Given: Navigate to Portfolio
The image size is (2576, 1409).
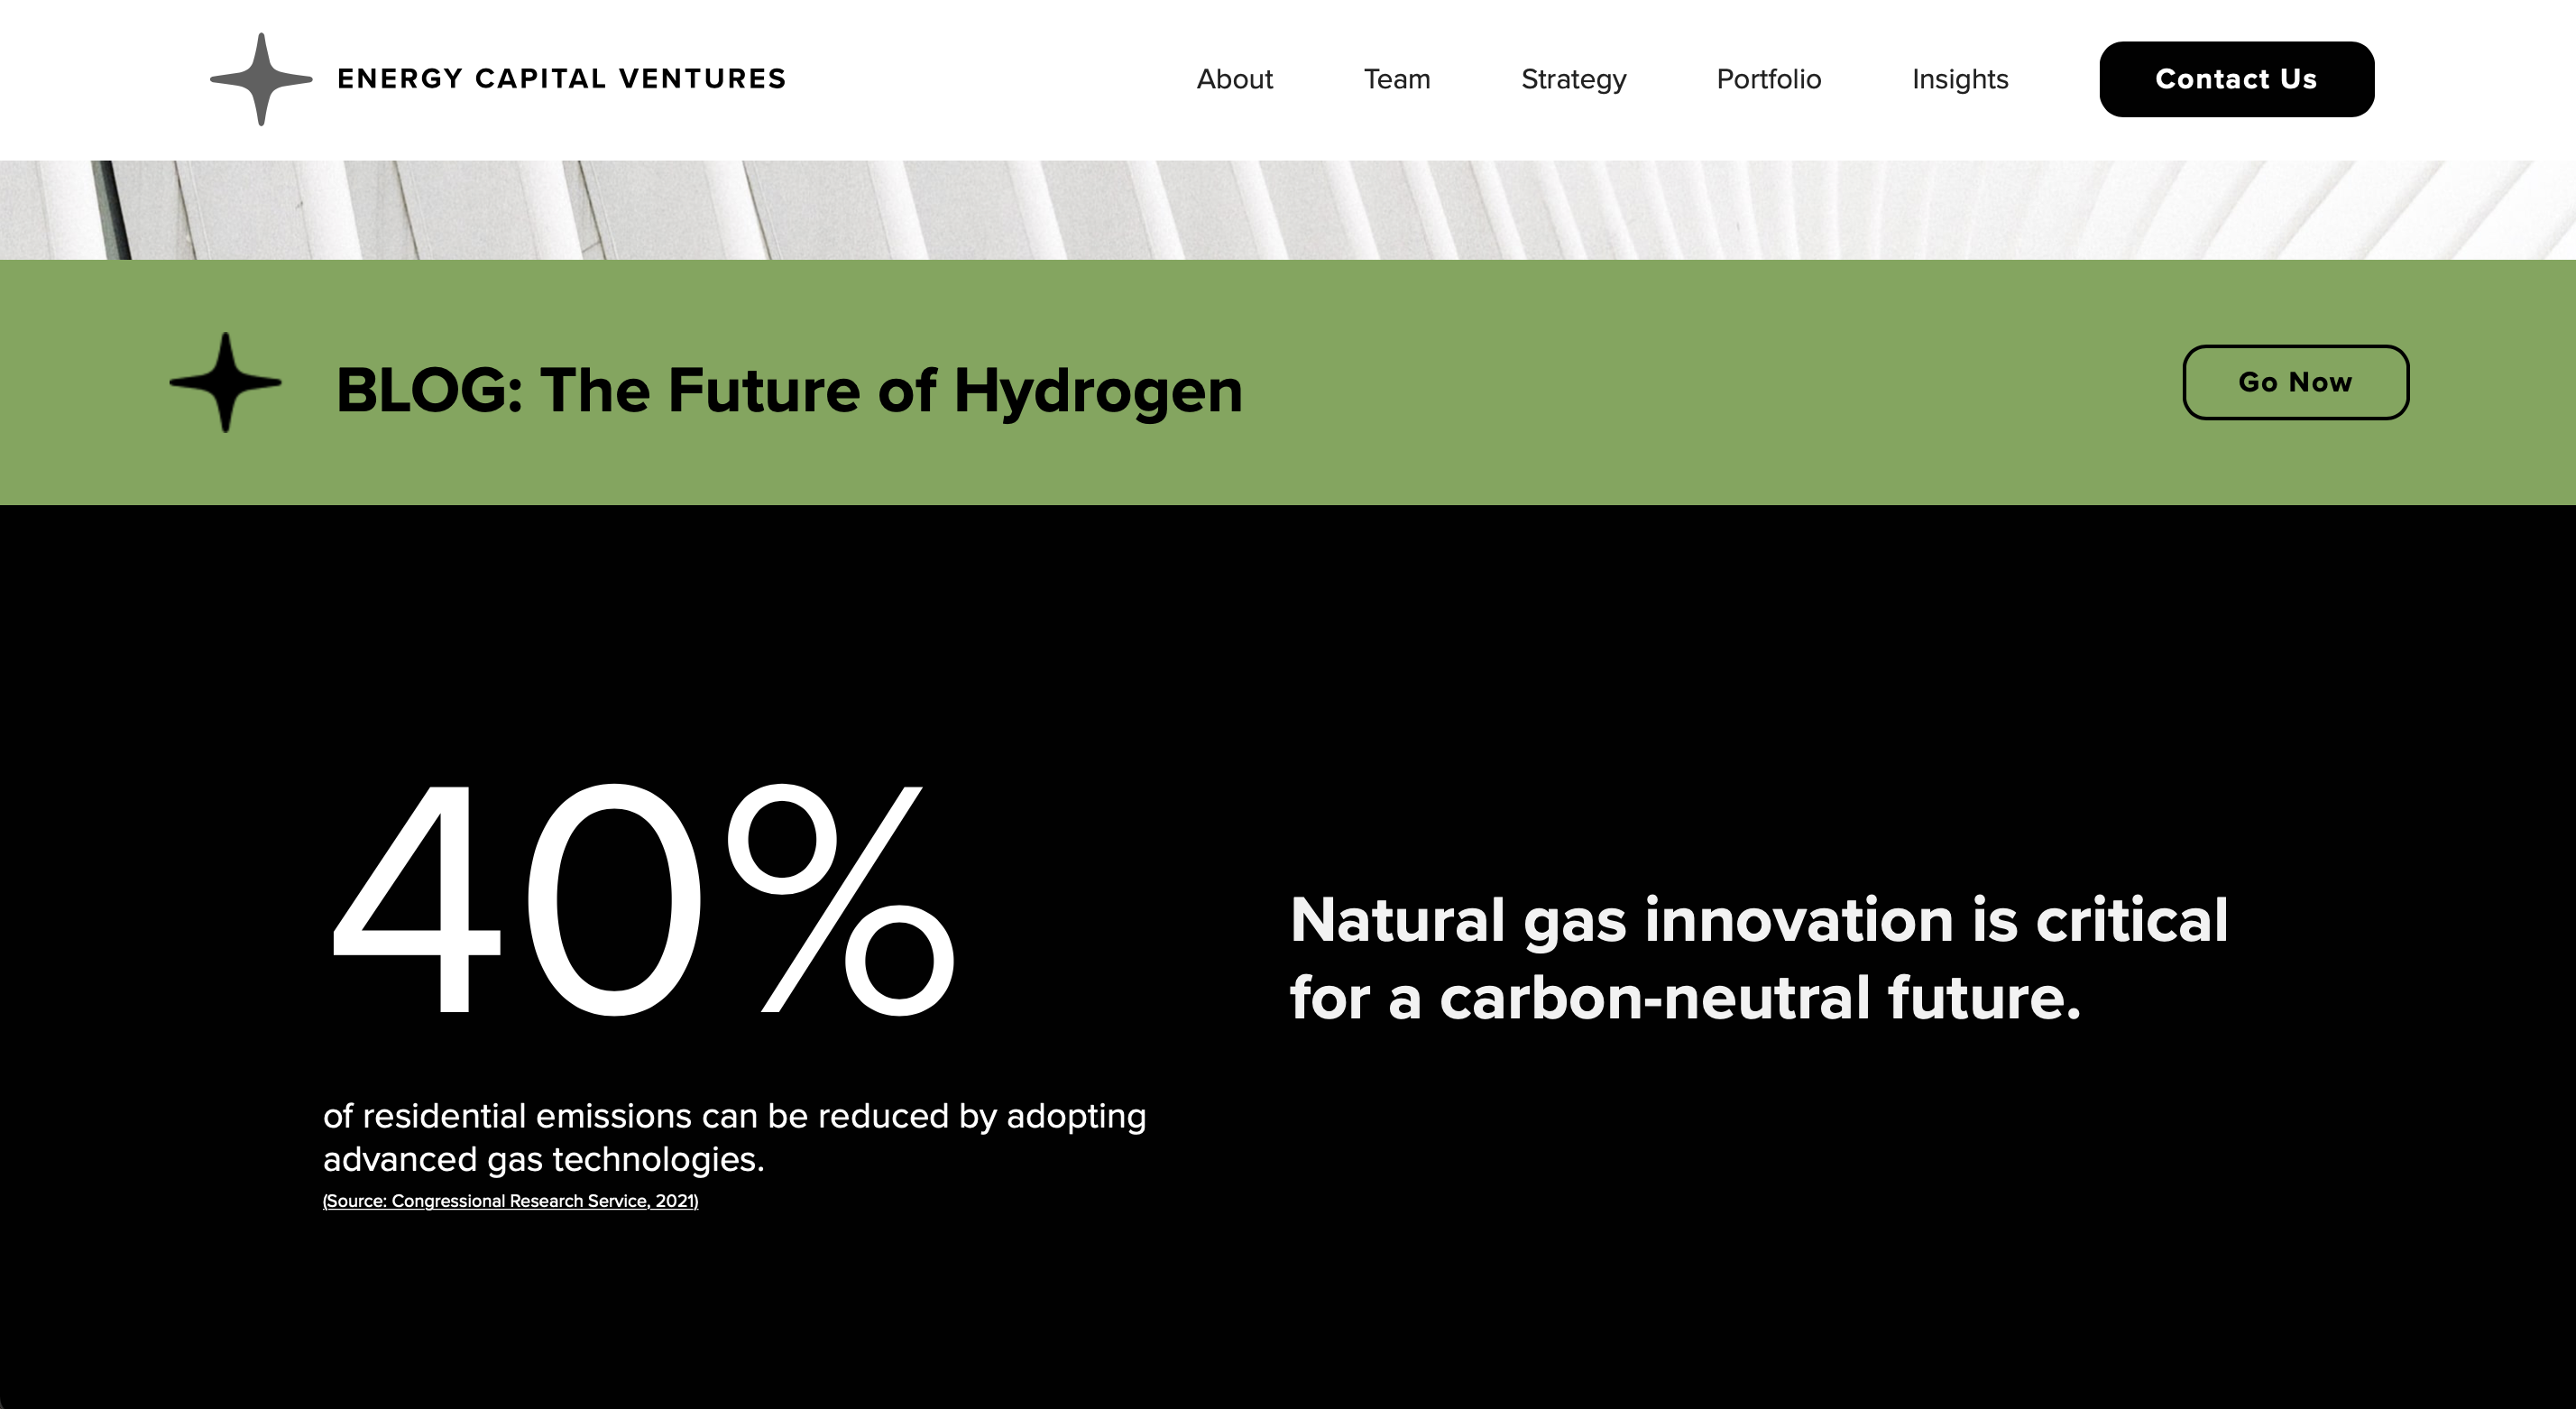Looking at the screenshot, I should 1768,79.
